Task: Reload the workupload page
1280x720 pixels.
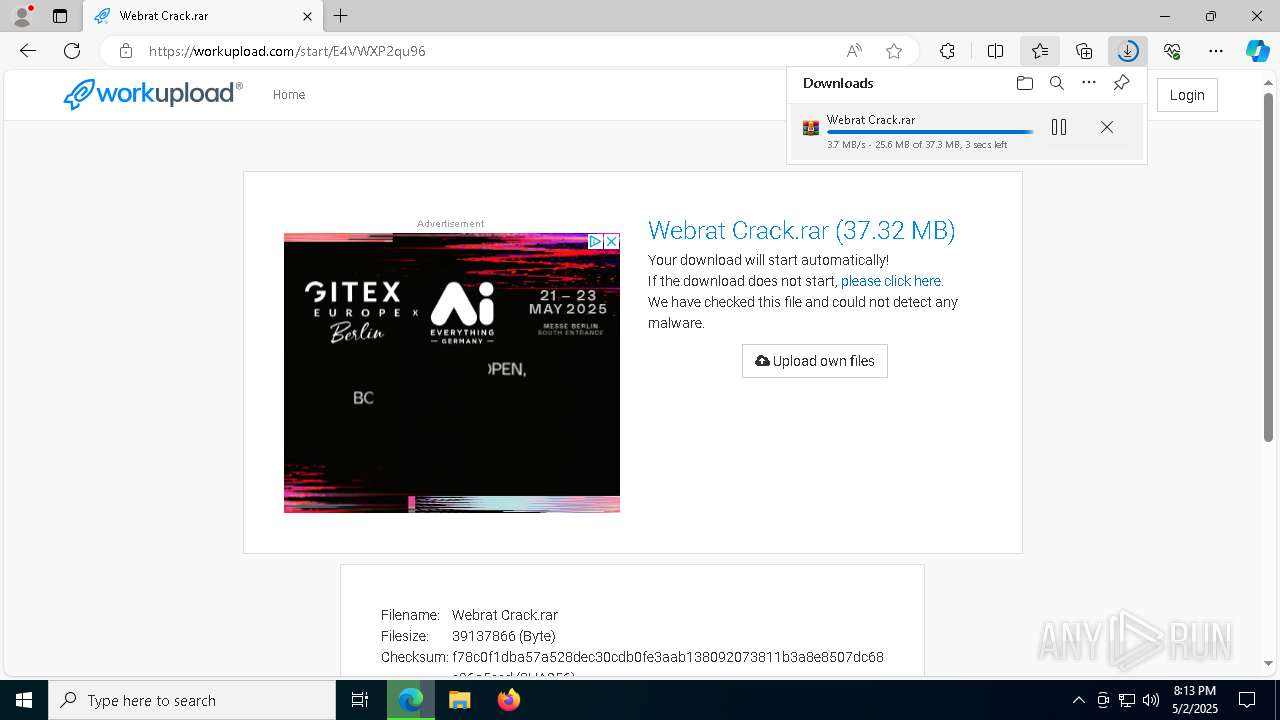Action: [72, 51]
